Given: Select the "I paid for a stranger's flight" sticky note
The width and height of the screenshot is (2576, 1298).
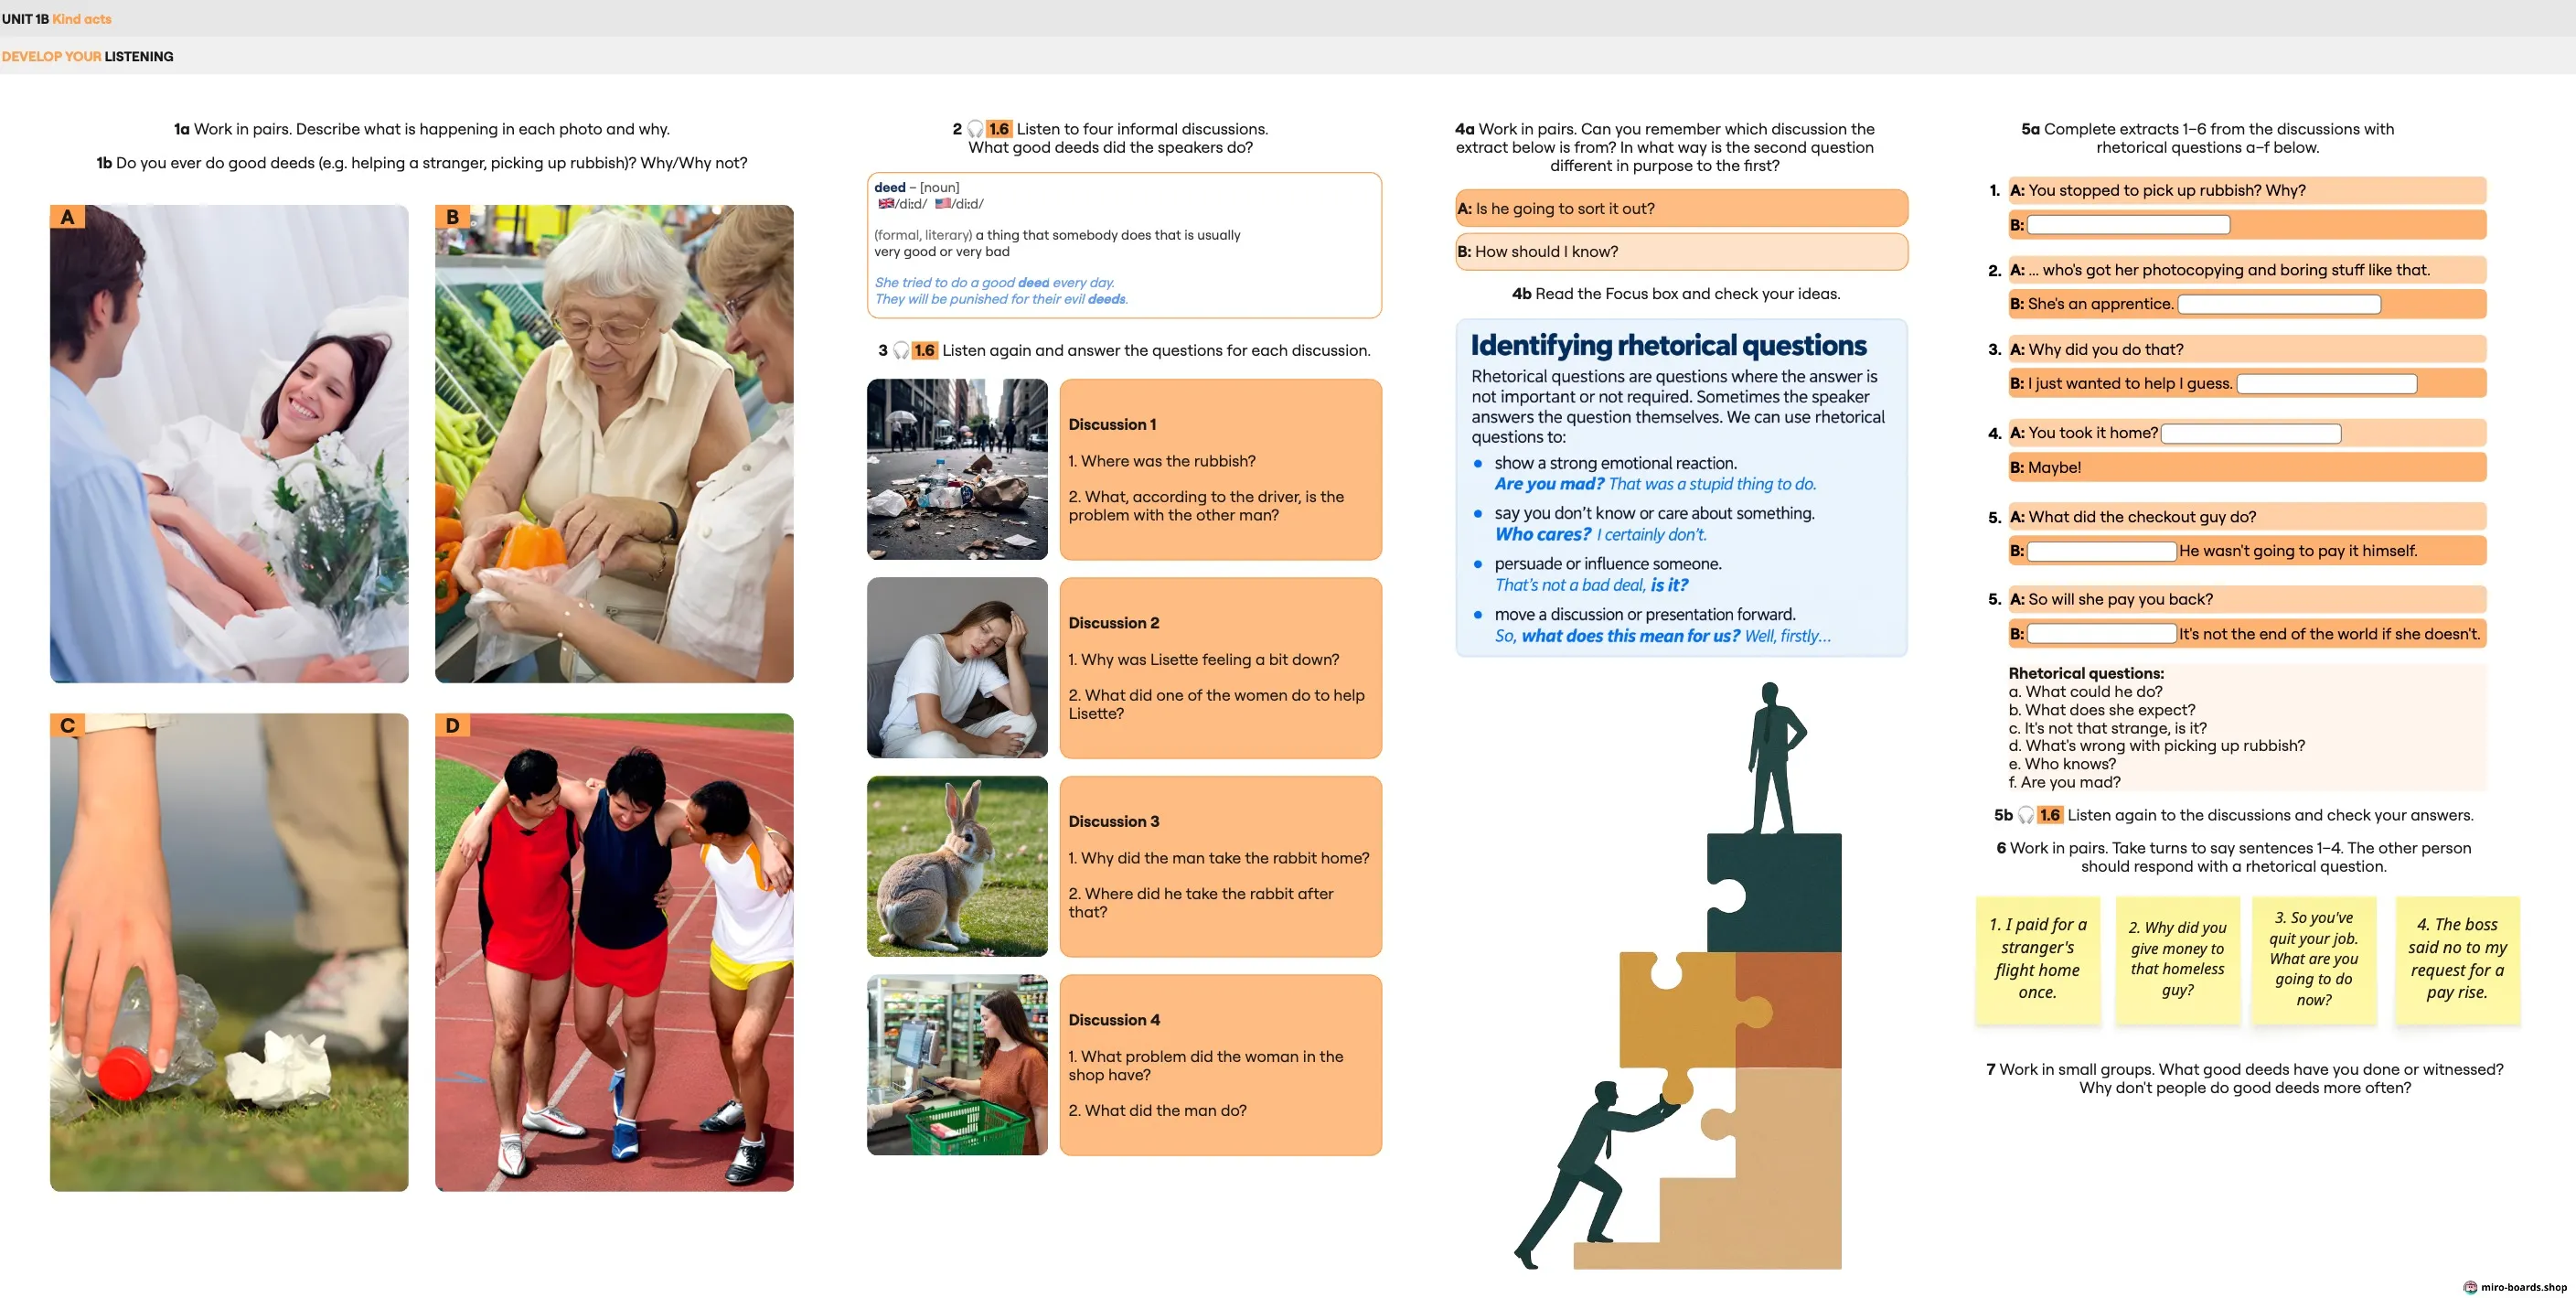Looking at the screenshot, I should (x=2038, y=959).
